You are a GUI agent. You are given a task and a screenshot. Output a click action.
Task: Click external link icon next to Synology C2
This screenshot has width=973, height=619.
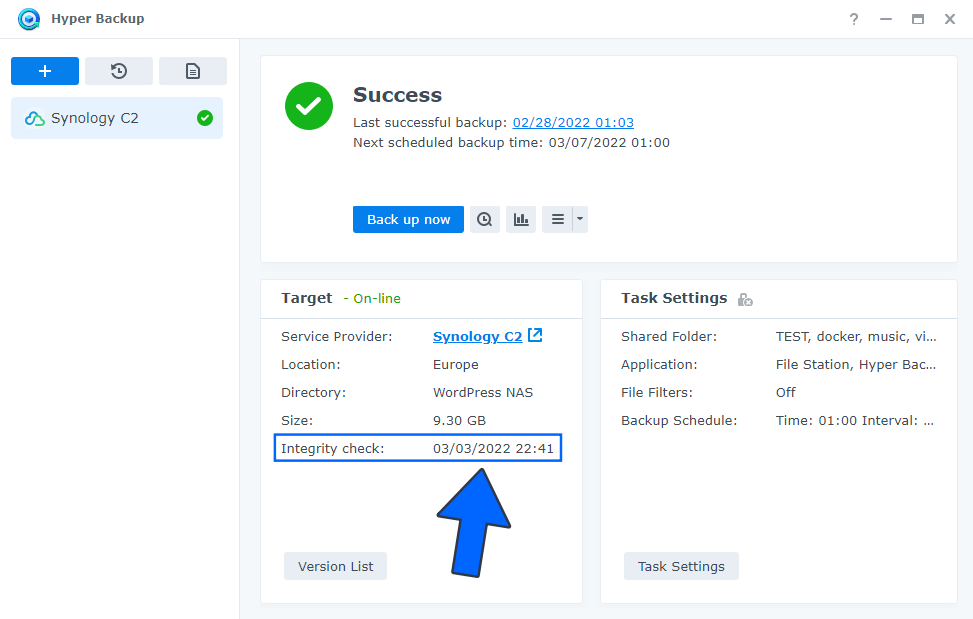click(x=535, y=335)
